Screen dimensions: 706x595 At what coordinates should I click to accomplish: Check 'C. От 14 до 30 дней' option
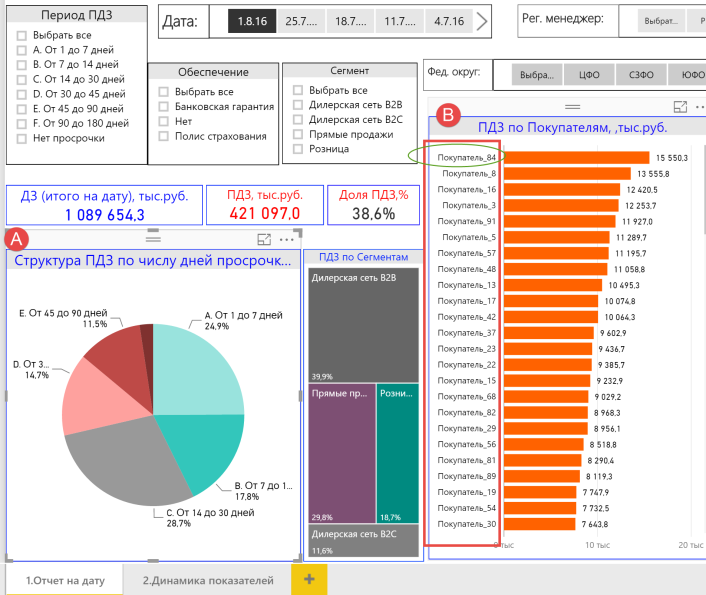[21, 80]
